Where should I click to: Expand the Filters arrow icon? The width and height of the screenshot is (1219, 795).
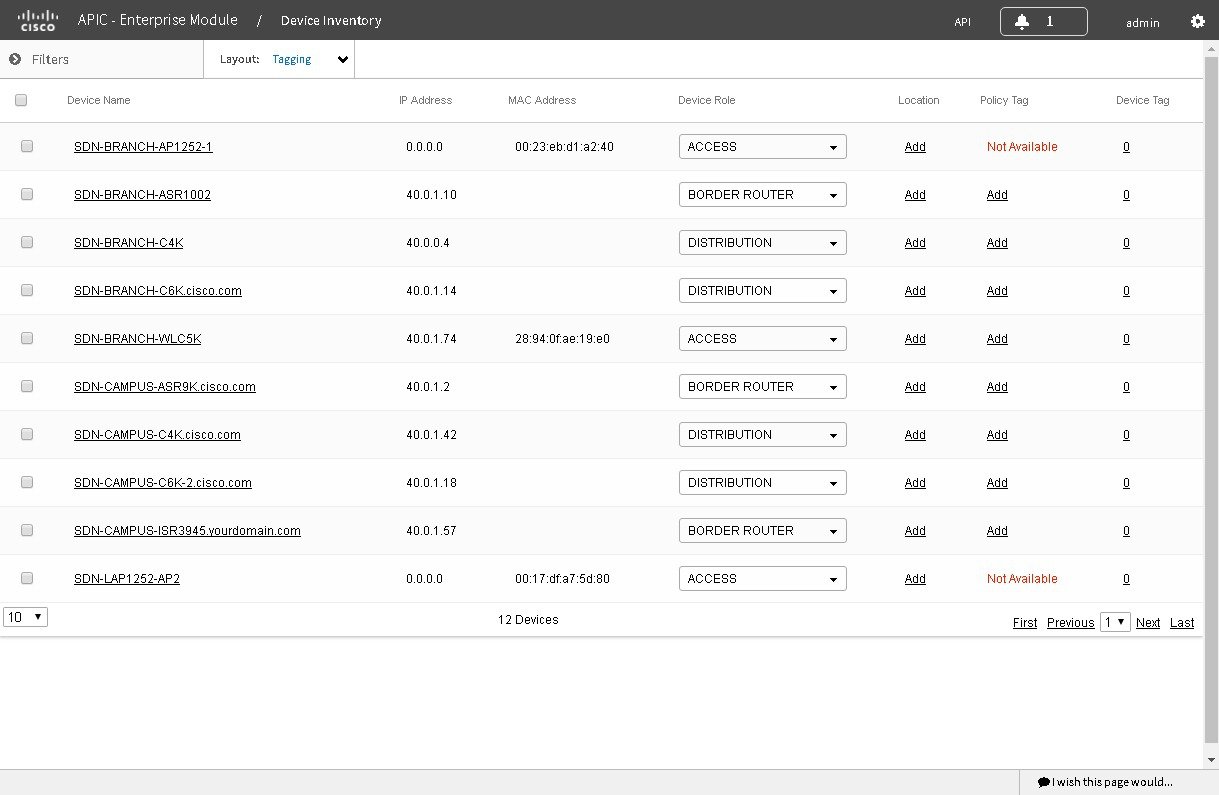pyautogui.click(x=15, y=59)
